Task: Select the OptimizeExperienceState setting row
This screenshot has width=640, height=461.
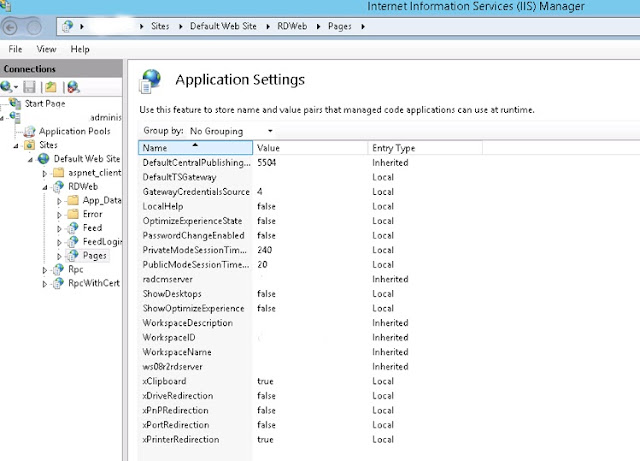Action: click(310, 221)
